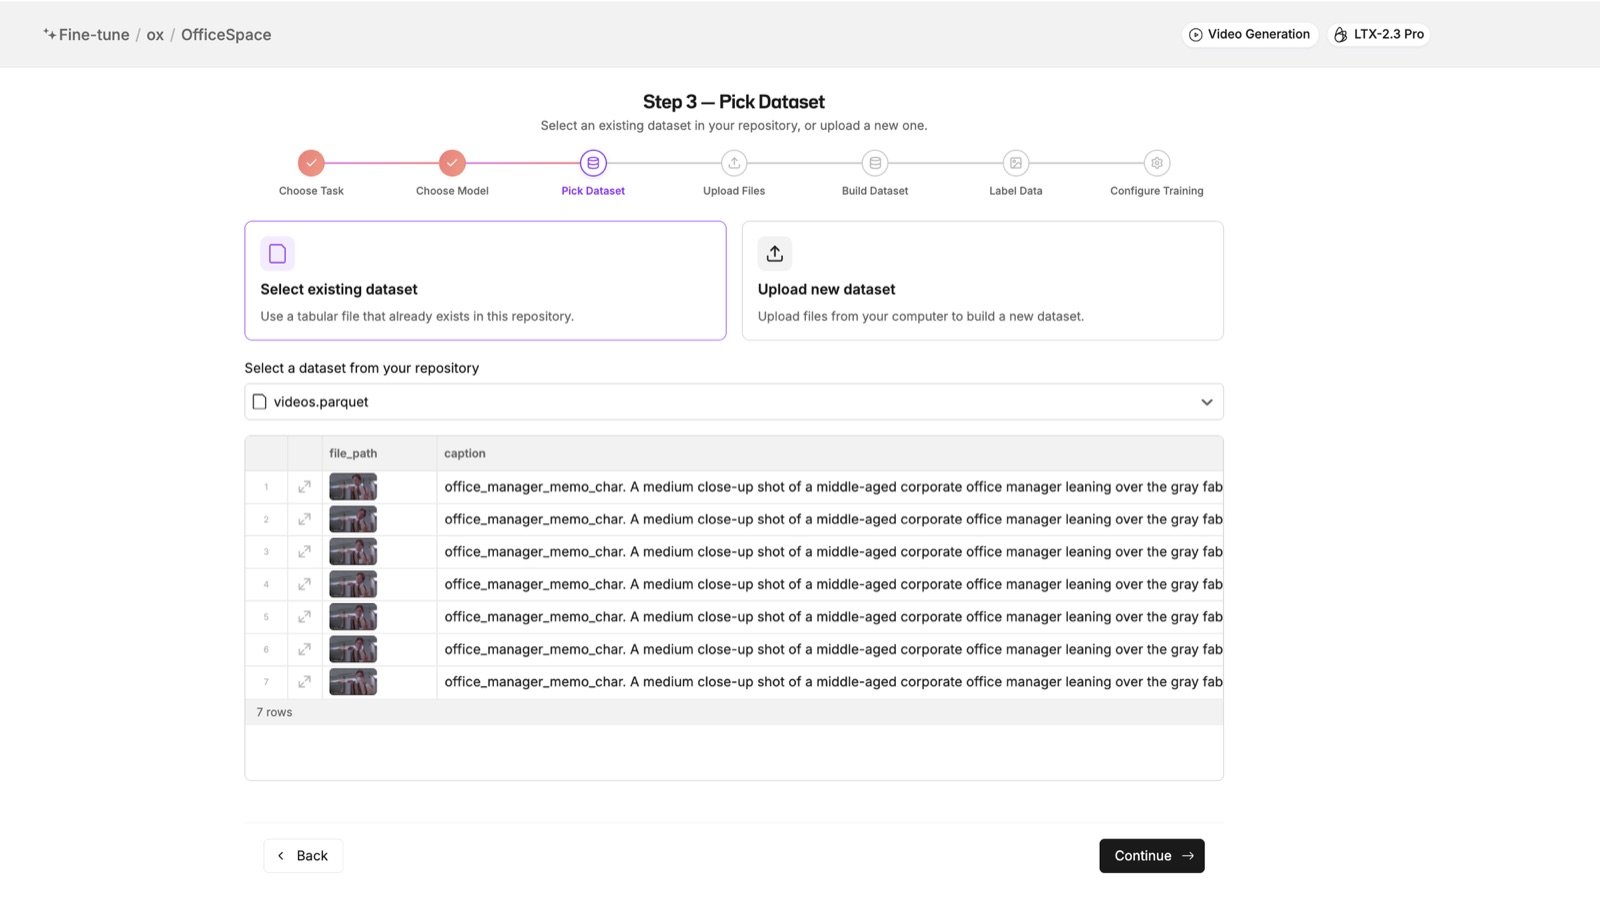Click the '7 rows' table footer text

[274, 712]
